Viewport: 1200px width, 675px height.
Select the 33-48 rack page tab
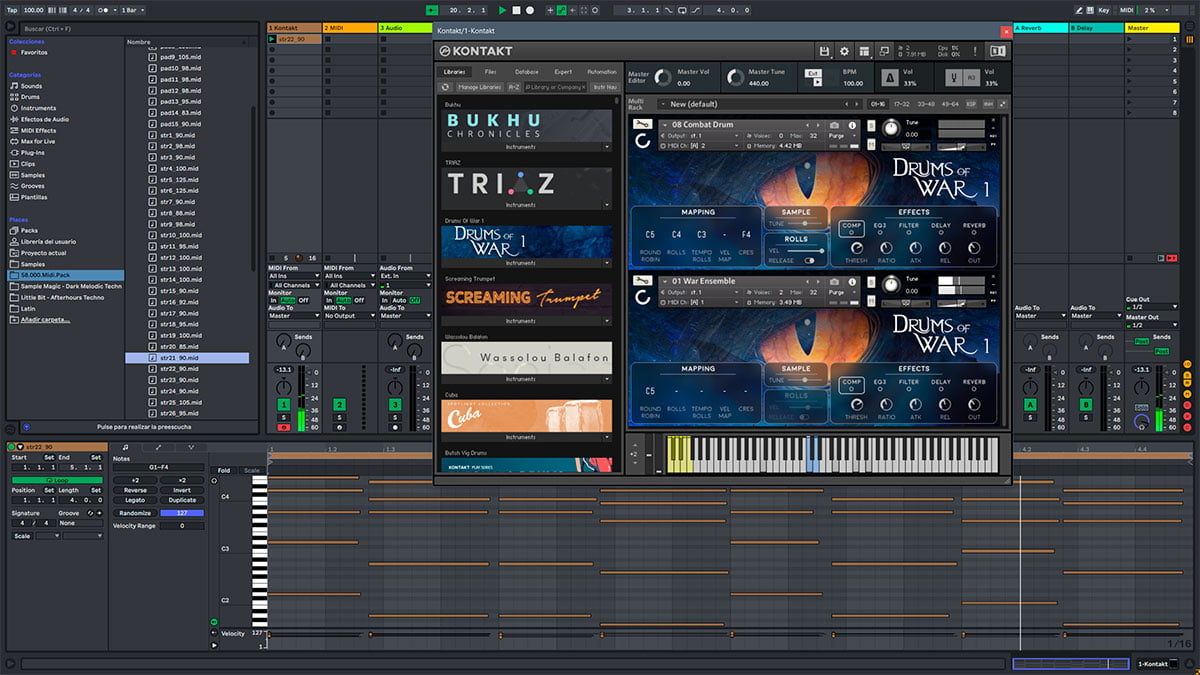(x=926, y=104)
